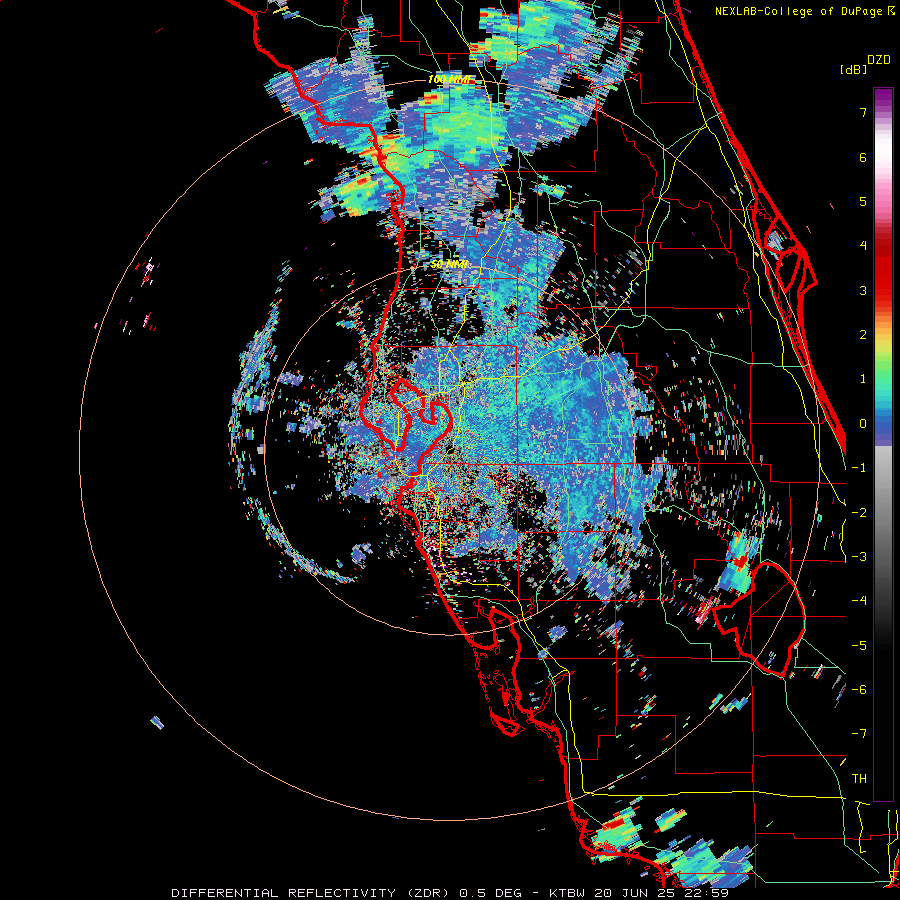This screenshot has width=900, height=900.
Task: Click the KTBW radar site identifier
Action: [x=567, y=893]
